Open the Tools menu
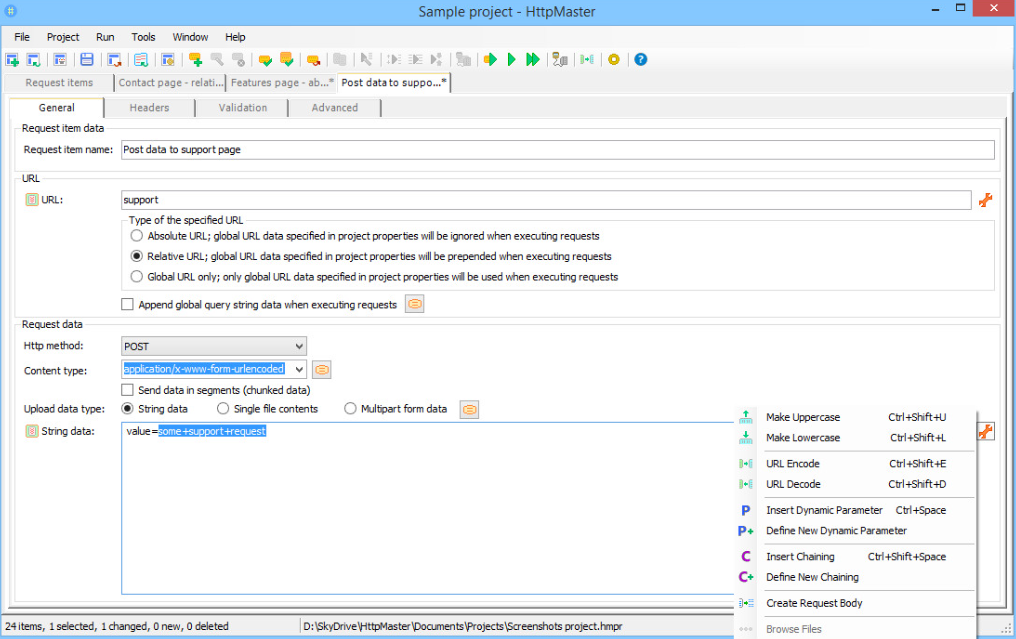 click(x=143, y=37)
